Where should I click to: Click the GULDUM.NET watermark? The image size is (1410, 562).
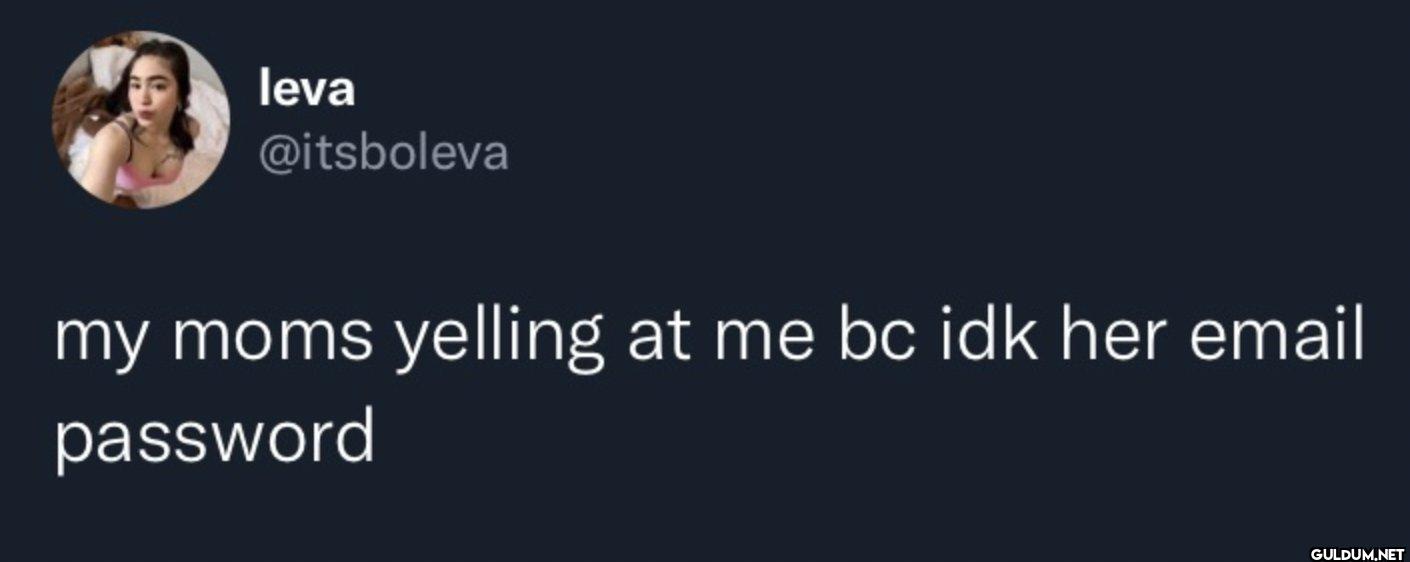[x=1357, y=553]
